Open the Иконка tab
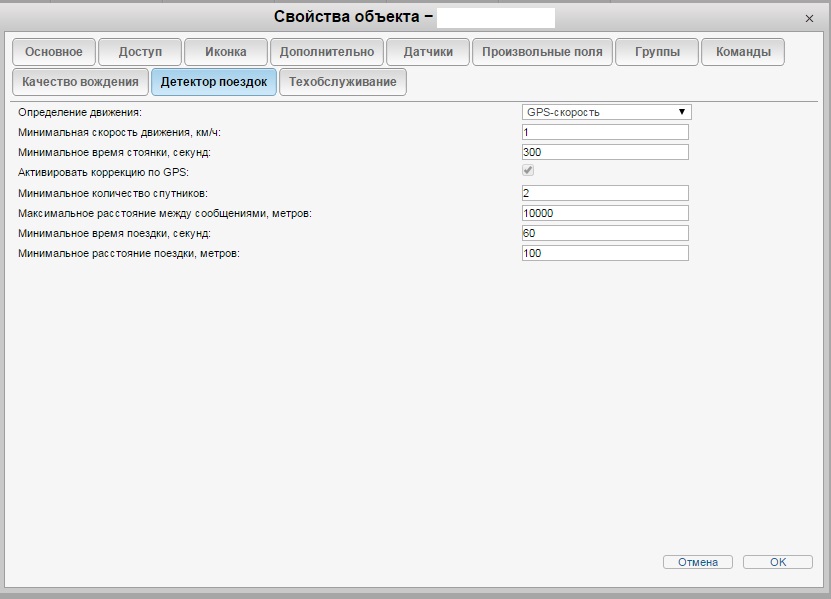This screenshot has height=599, width=831. coord(226,52)
